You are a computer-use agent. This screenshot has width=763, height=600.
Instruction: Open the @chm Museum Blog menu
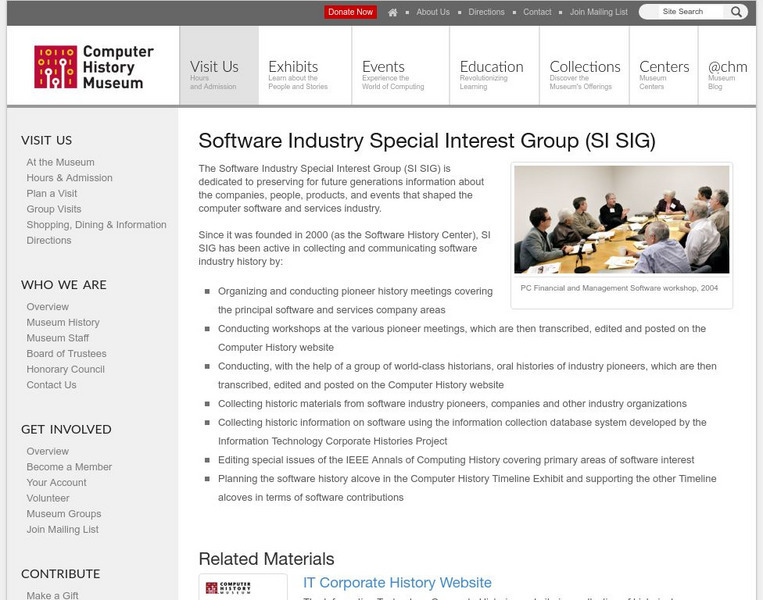[727, 66]
